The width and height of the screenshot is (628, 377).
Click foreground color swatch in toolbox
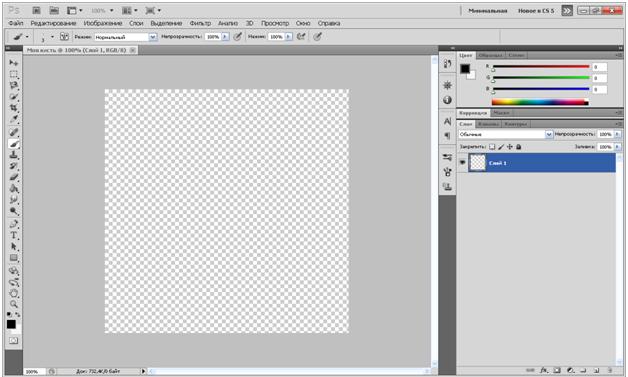[11, 324]
